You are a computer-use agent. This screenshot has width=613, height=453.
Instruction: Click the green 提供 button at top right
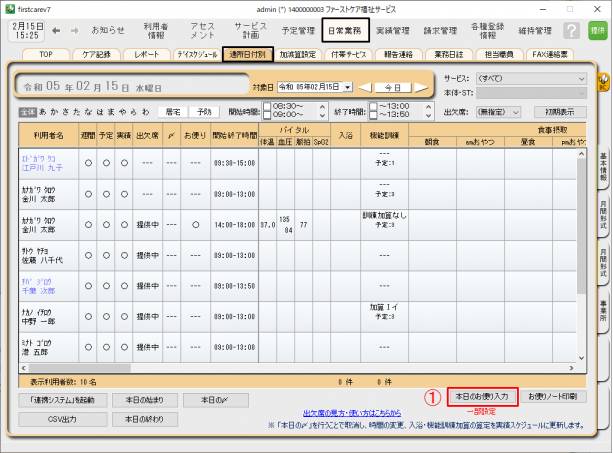point(598,31)
